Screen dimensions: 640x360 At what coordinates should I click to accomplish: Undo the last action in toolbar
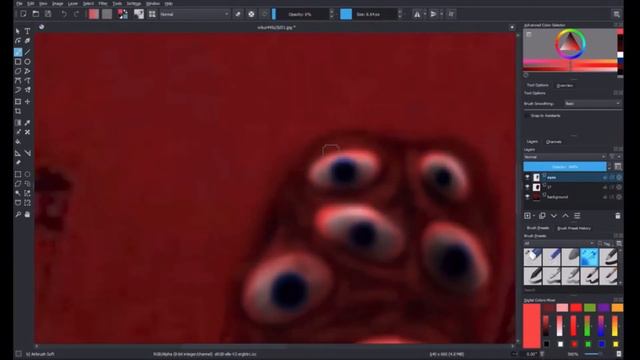pyautogui.click(x=64, y=14)
